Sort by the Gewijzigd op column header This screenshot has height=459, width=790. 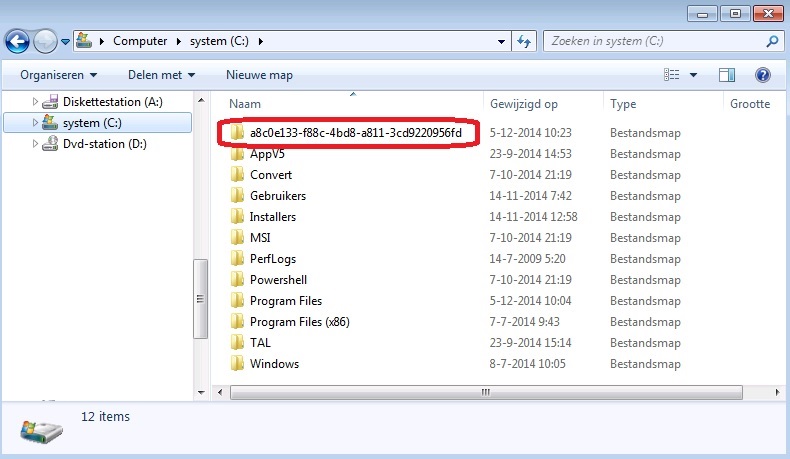pyautogui.click(x=523, y=104)
